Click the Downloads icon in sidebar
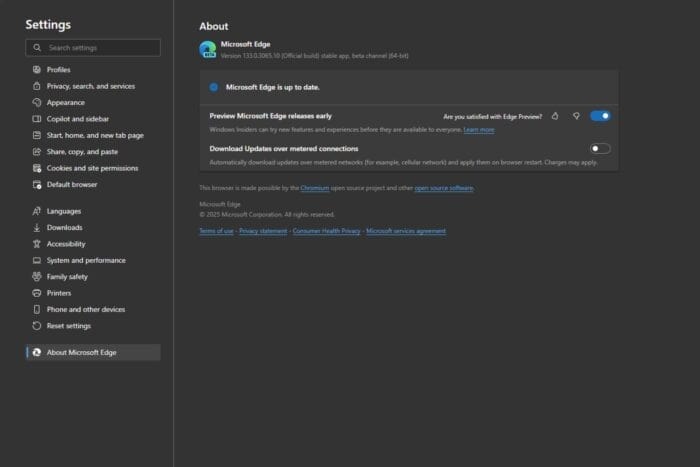 point(37,227)
